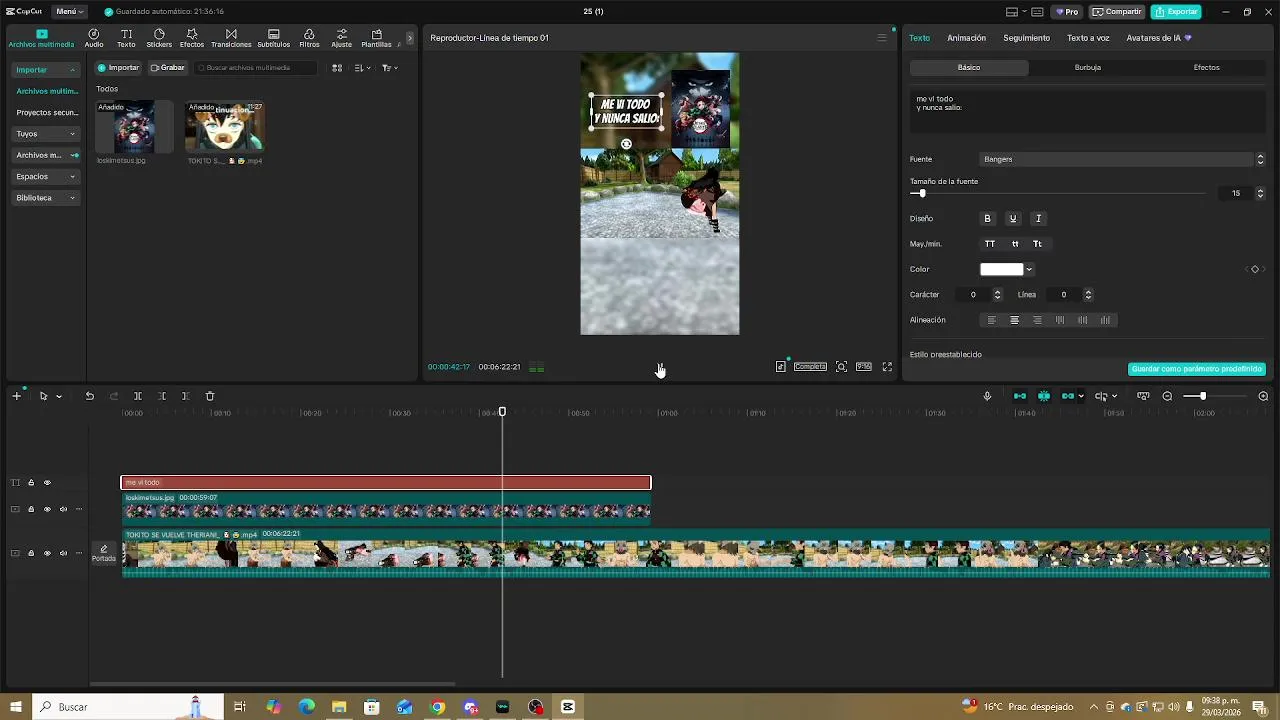Align text to the left
The image size is (1280, 720).
[x=992, y=320]
